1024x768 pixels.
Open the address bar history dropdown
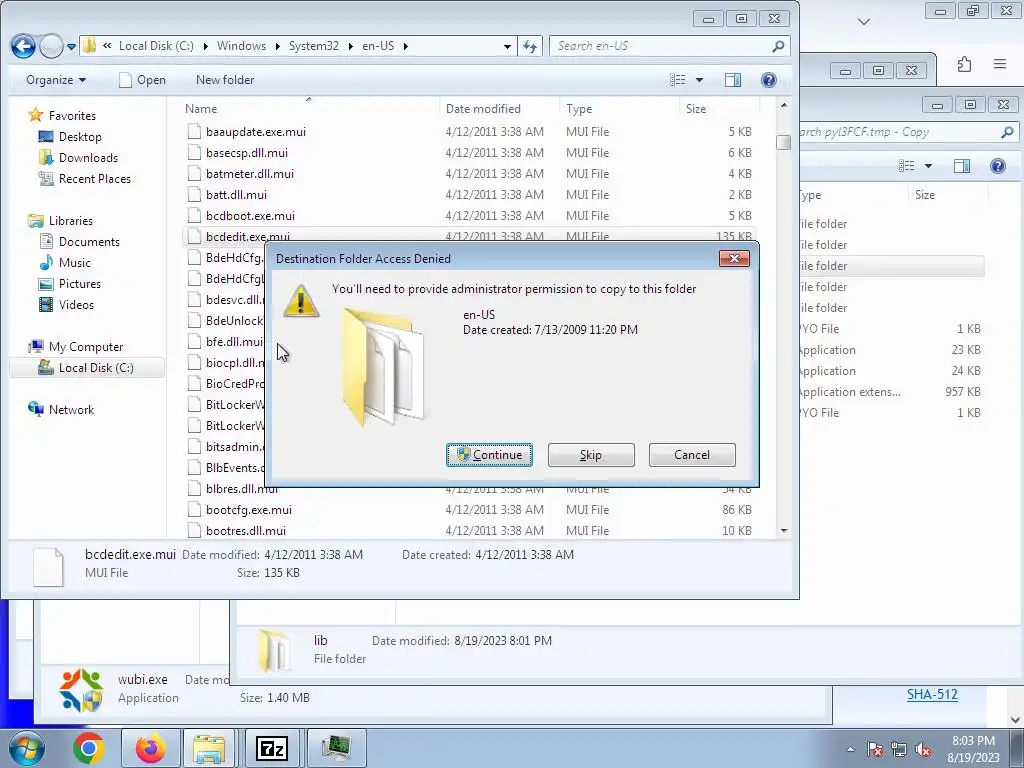[507, 46]
